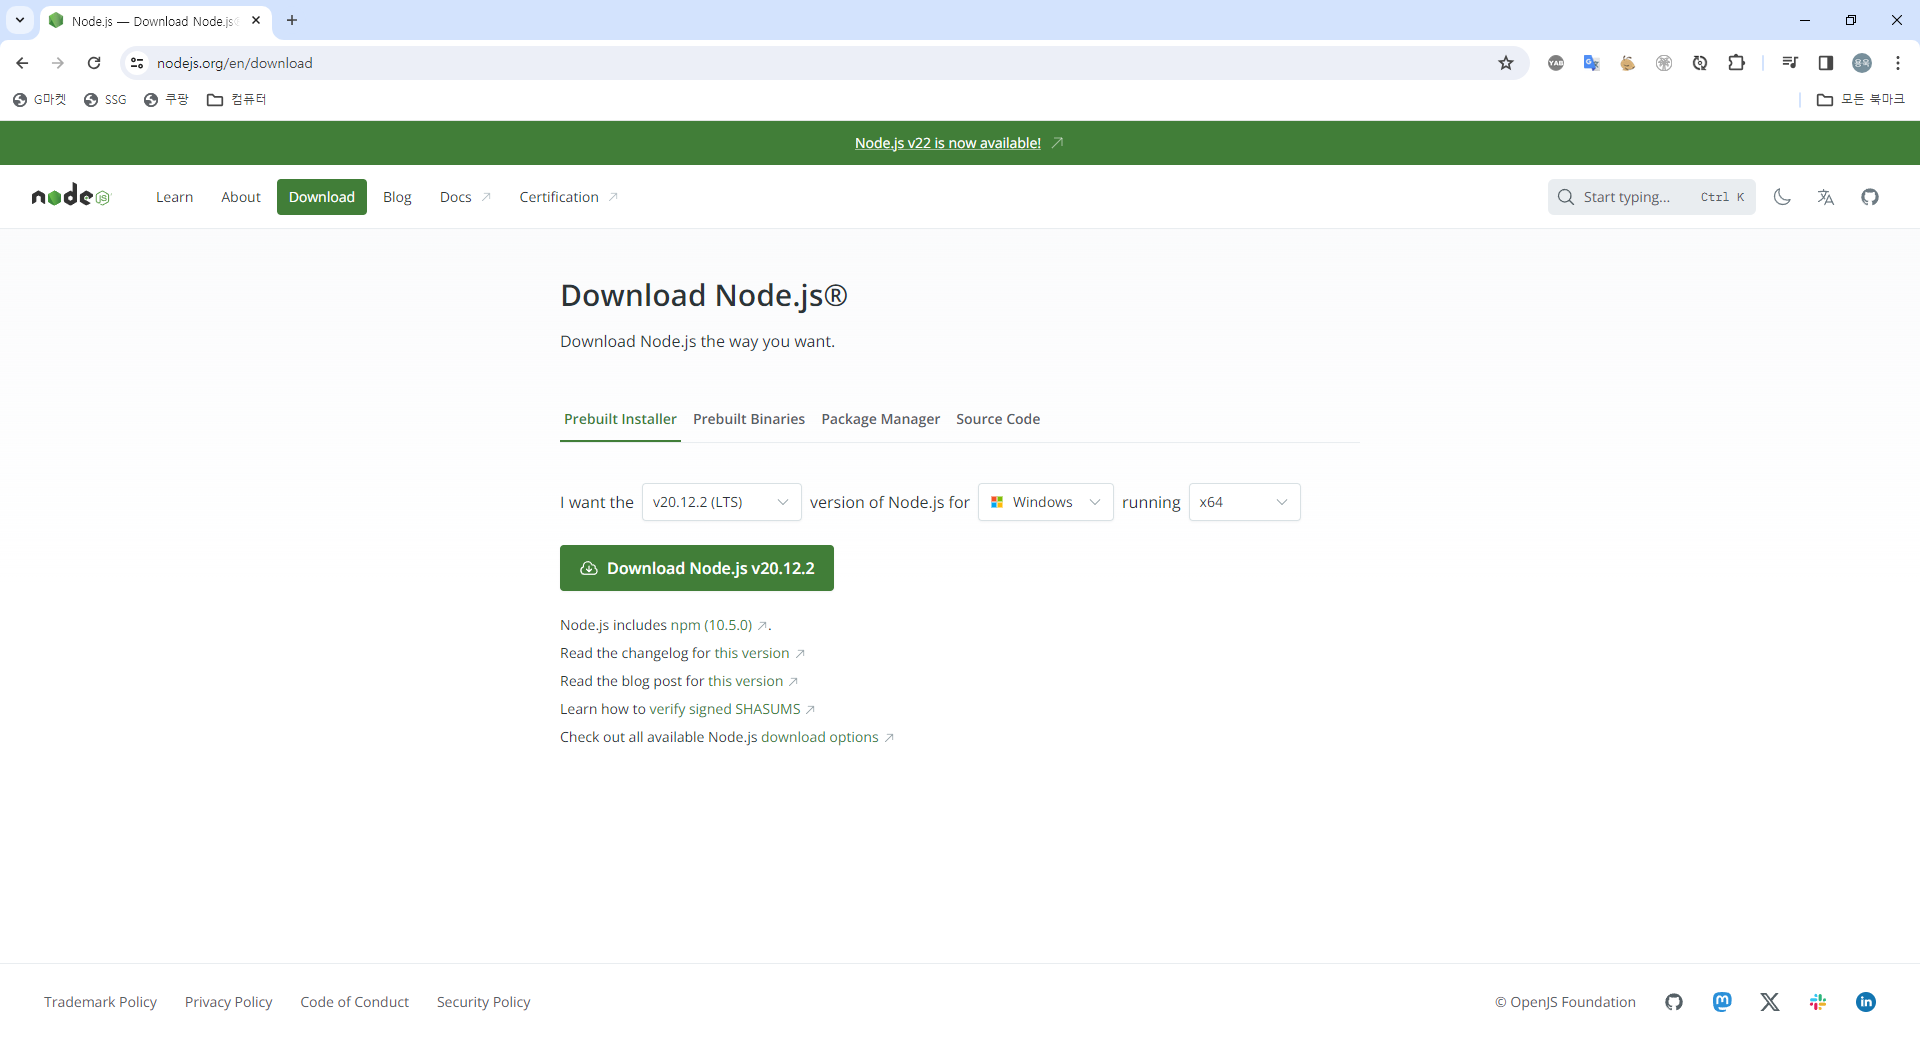Open blog post 'this version' link
1920x1040 pixels.
coord(746,681)
